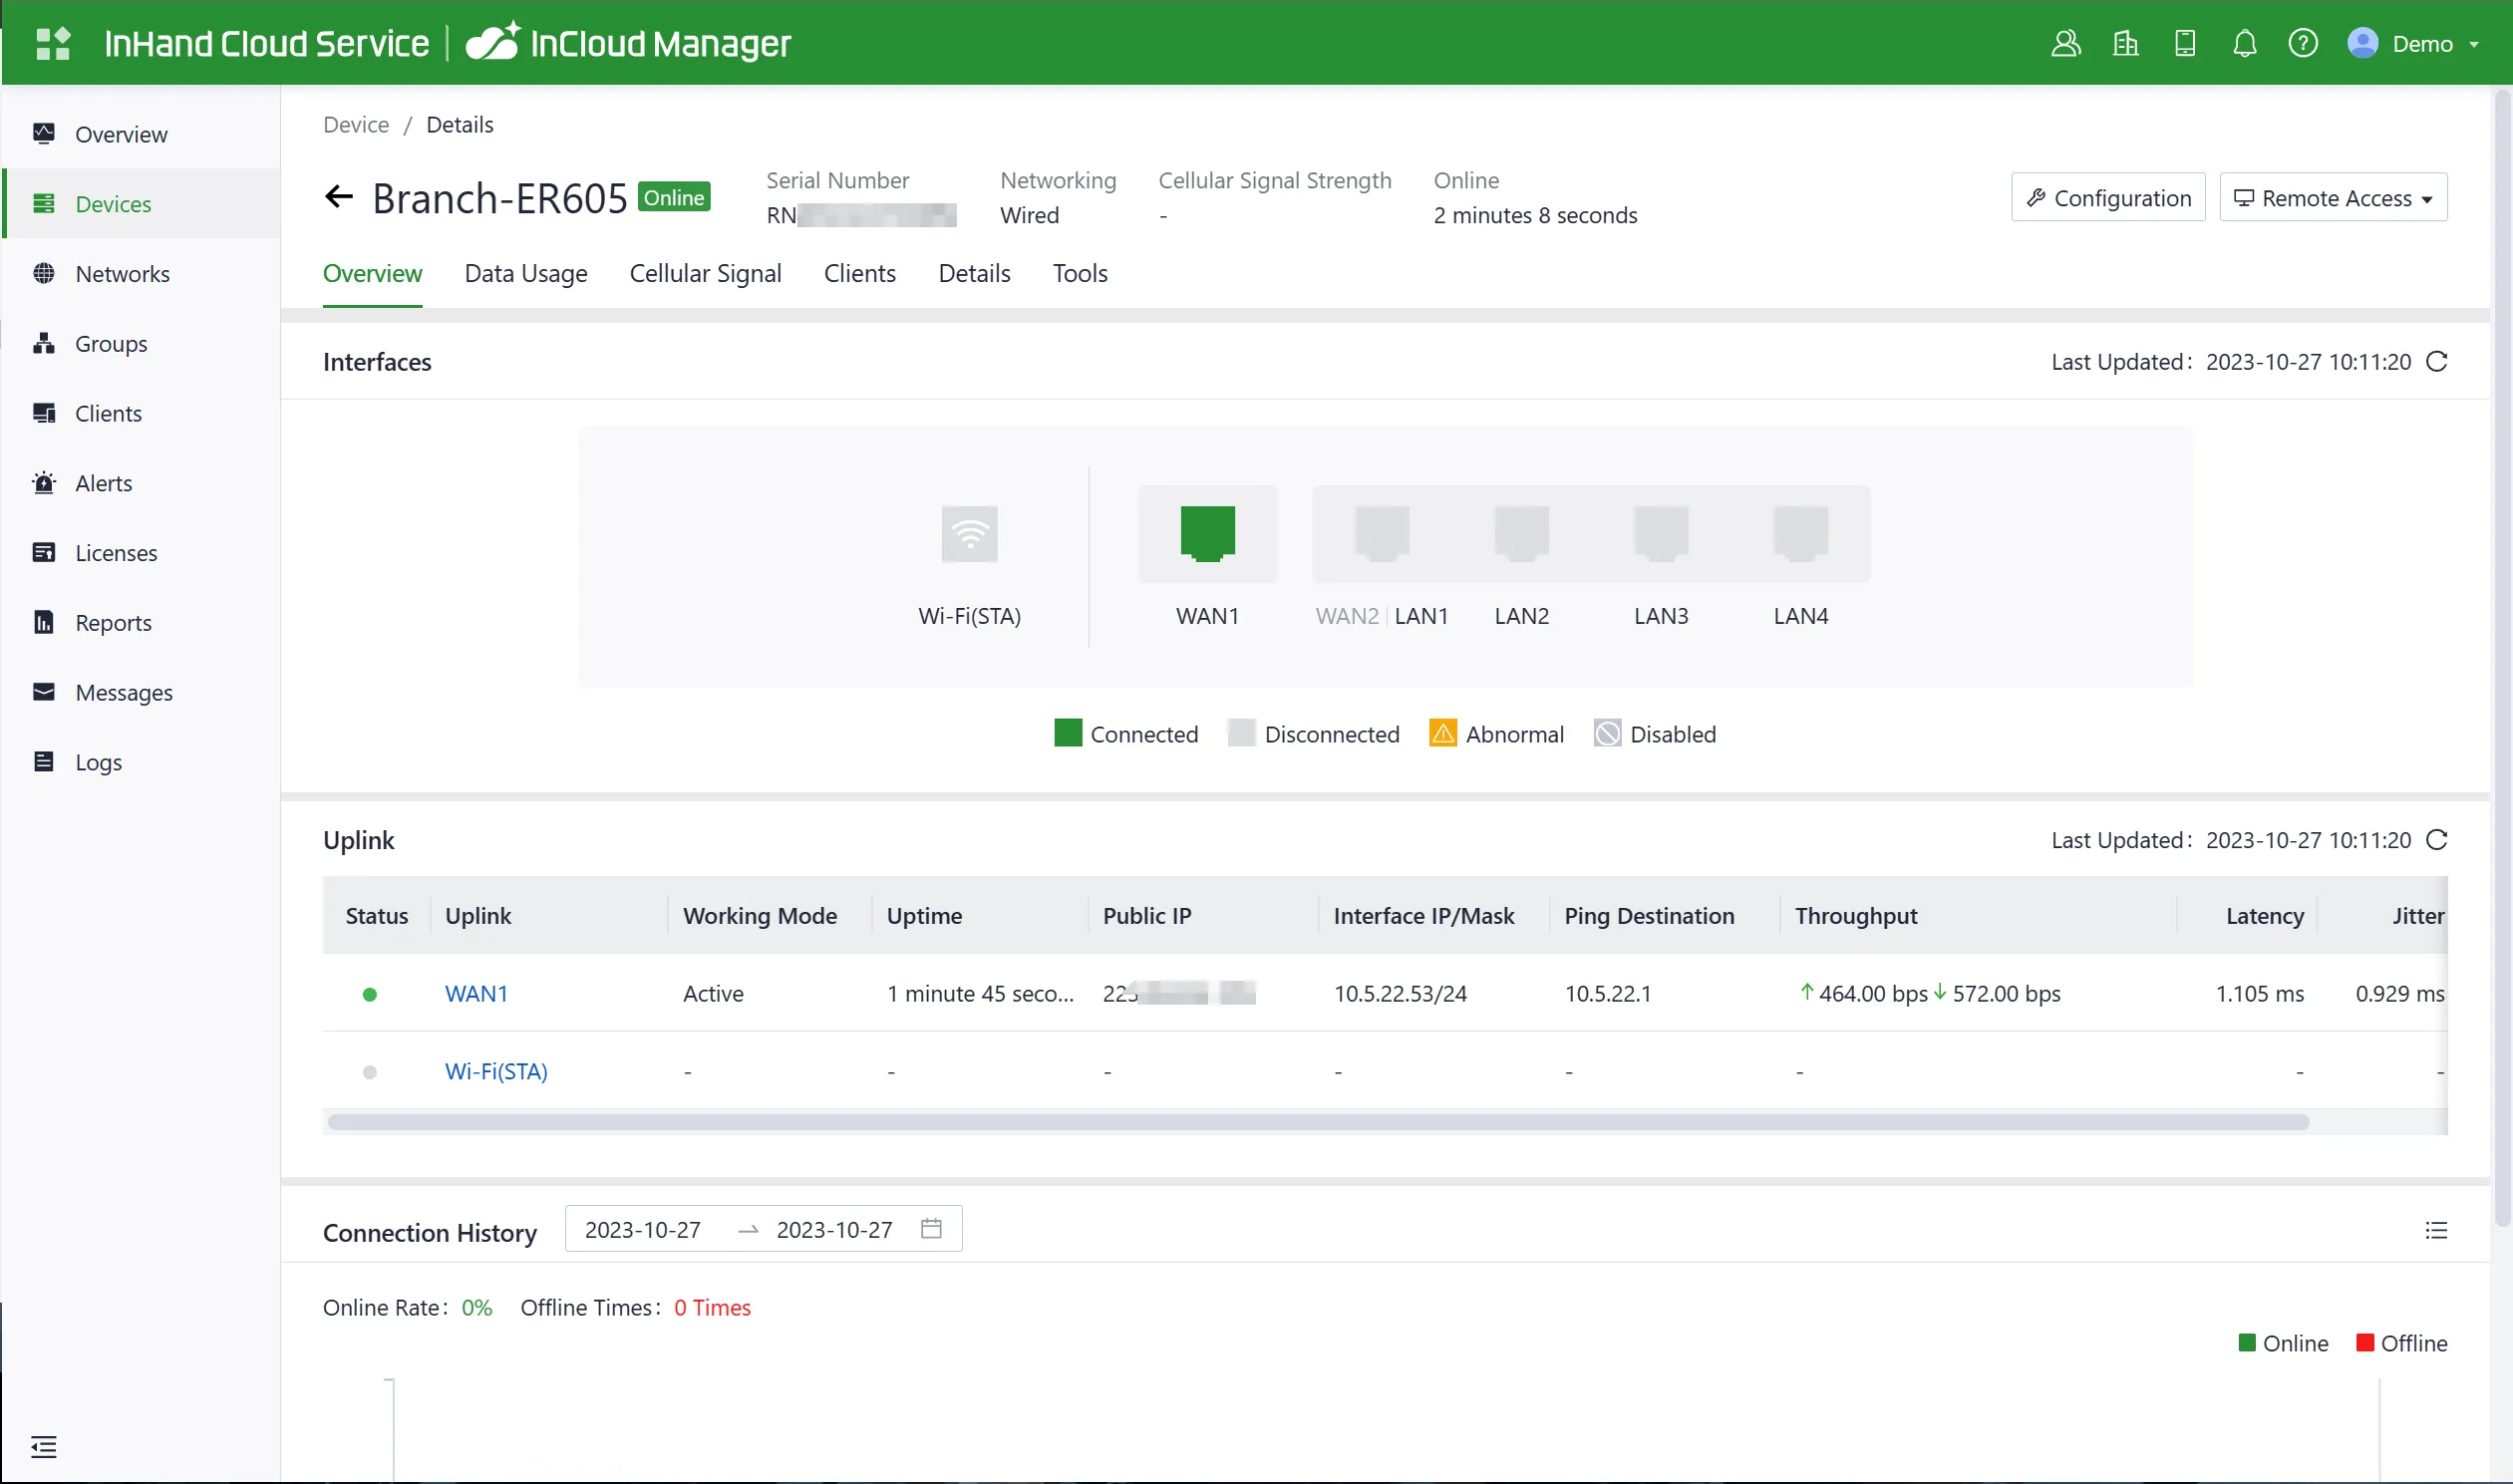Image resolution: width=2513 pixels, height=1484 pixels.
Task: Open Logs in the sidebar
Action: [141, 762]
